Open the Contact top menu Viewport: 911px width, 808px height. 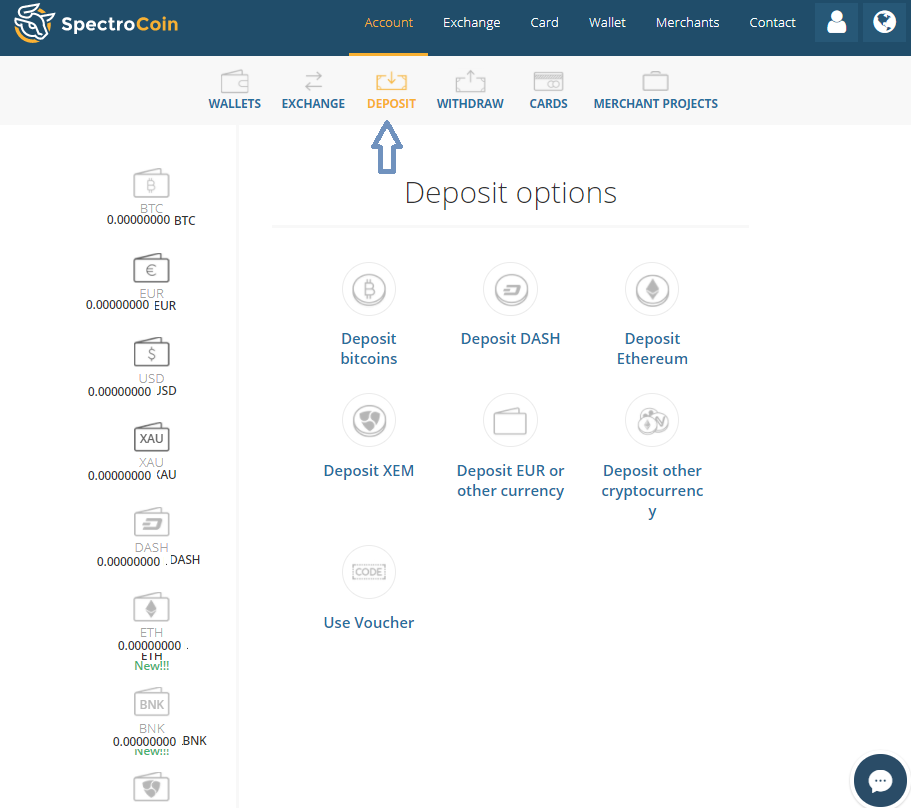pos(772,23)
